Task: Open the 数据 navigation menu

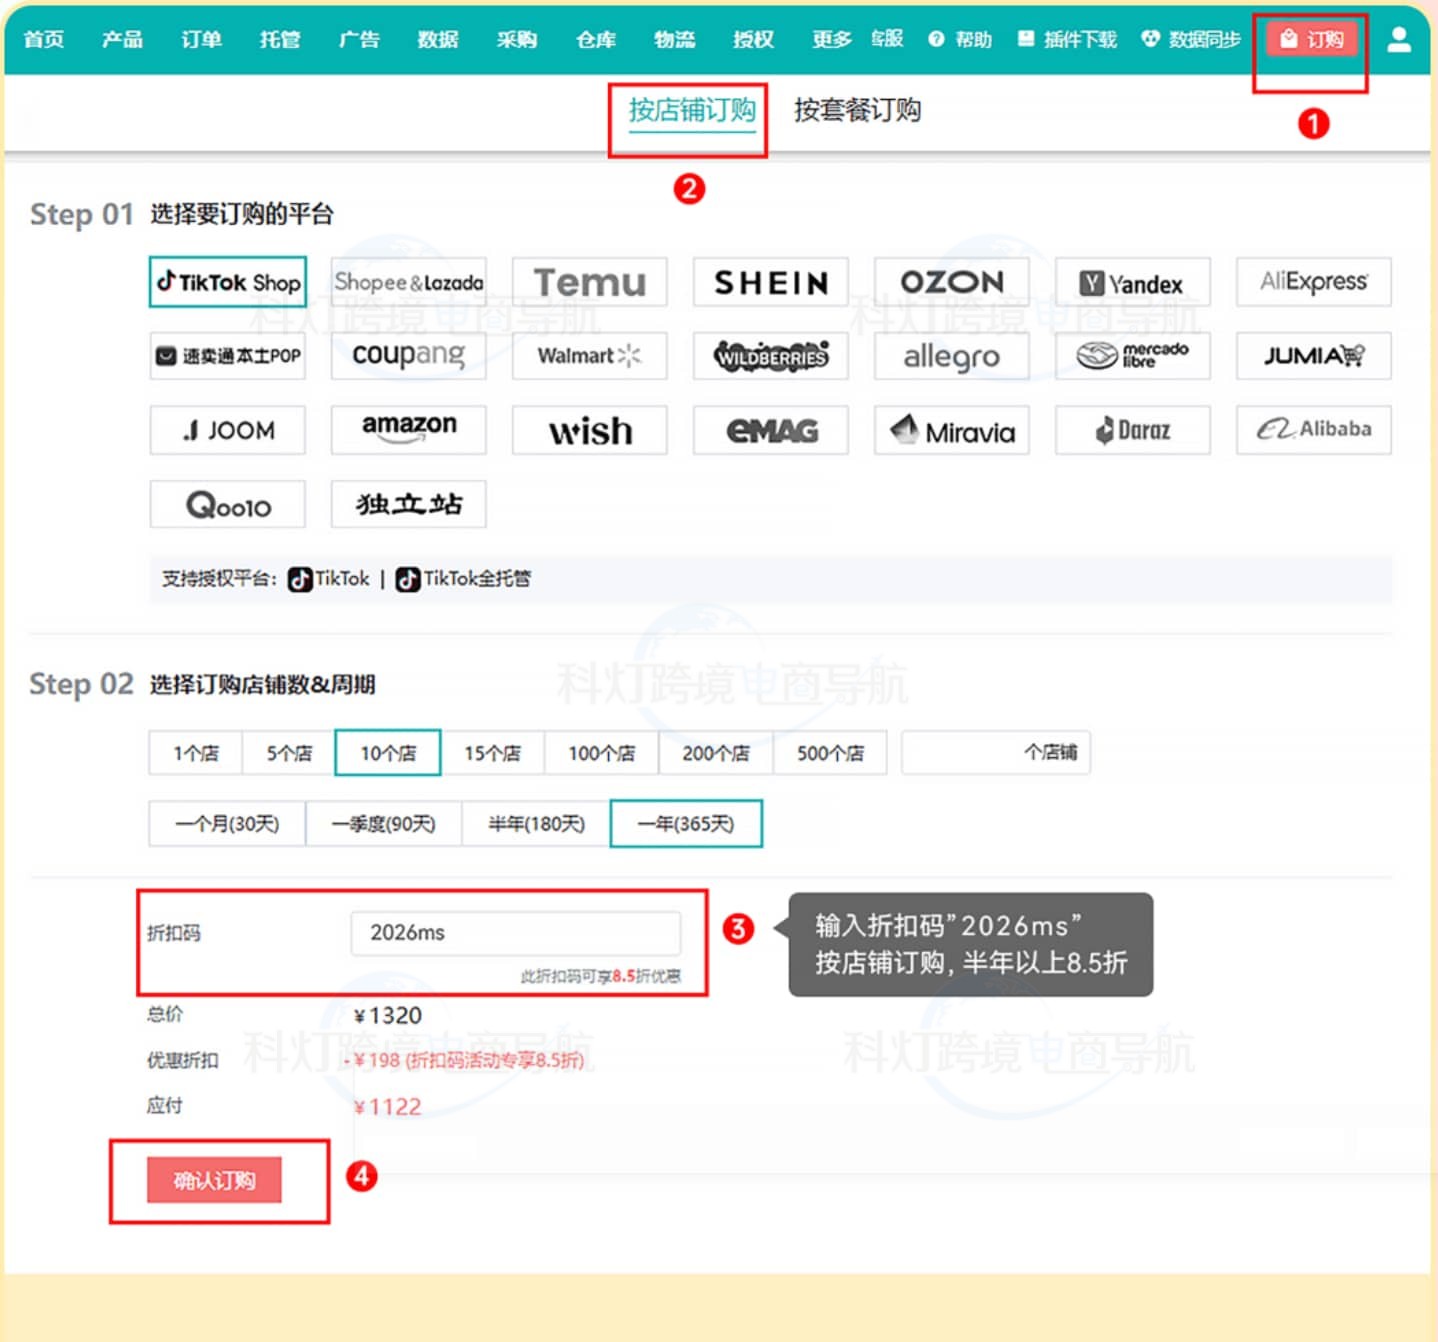Action: pyautogui.click(x=437, y=39)
